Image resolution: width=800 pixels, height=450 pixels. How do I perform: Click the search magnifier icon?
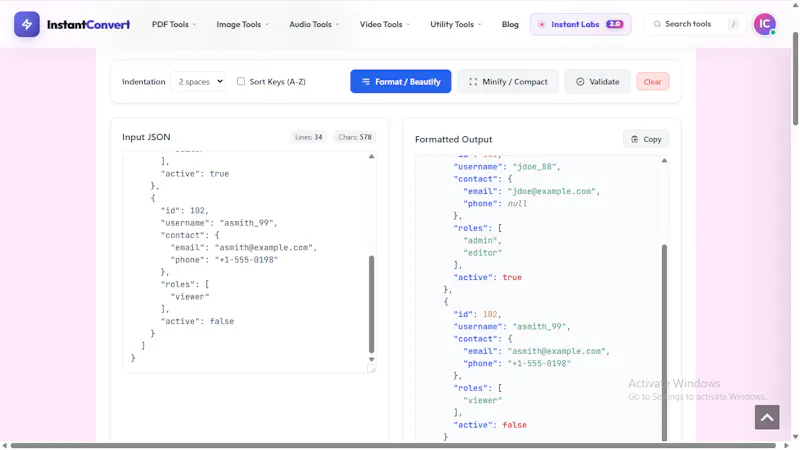[x=657, y=24]
